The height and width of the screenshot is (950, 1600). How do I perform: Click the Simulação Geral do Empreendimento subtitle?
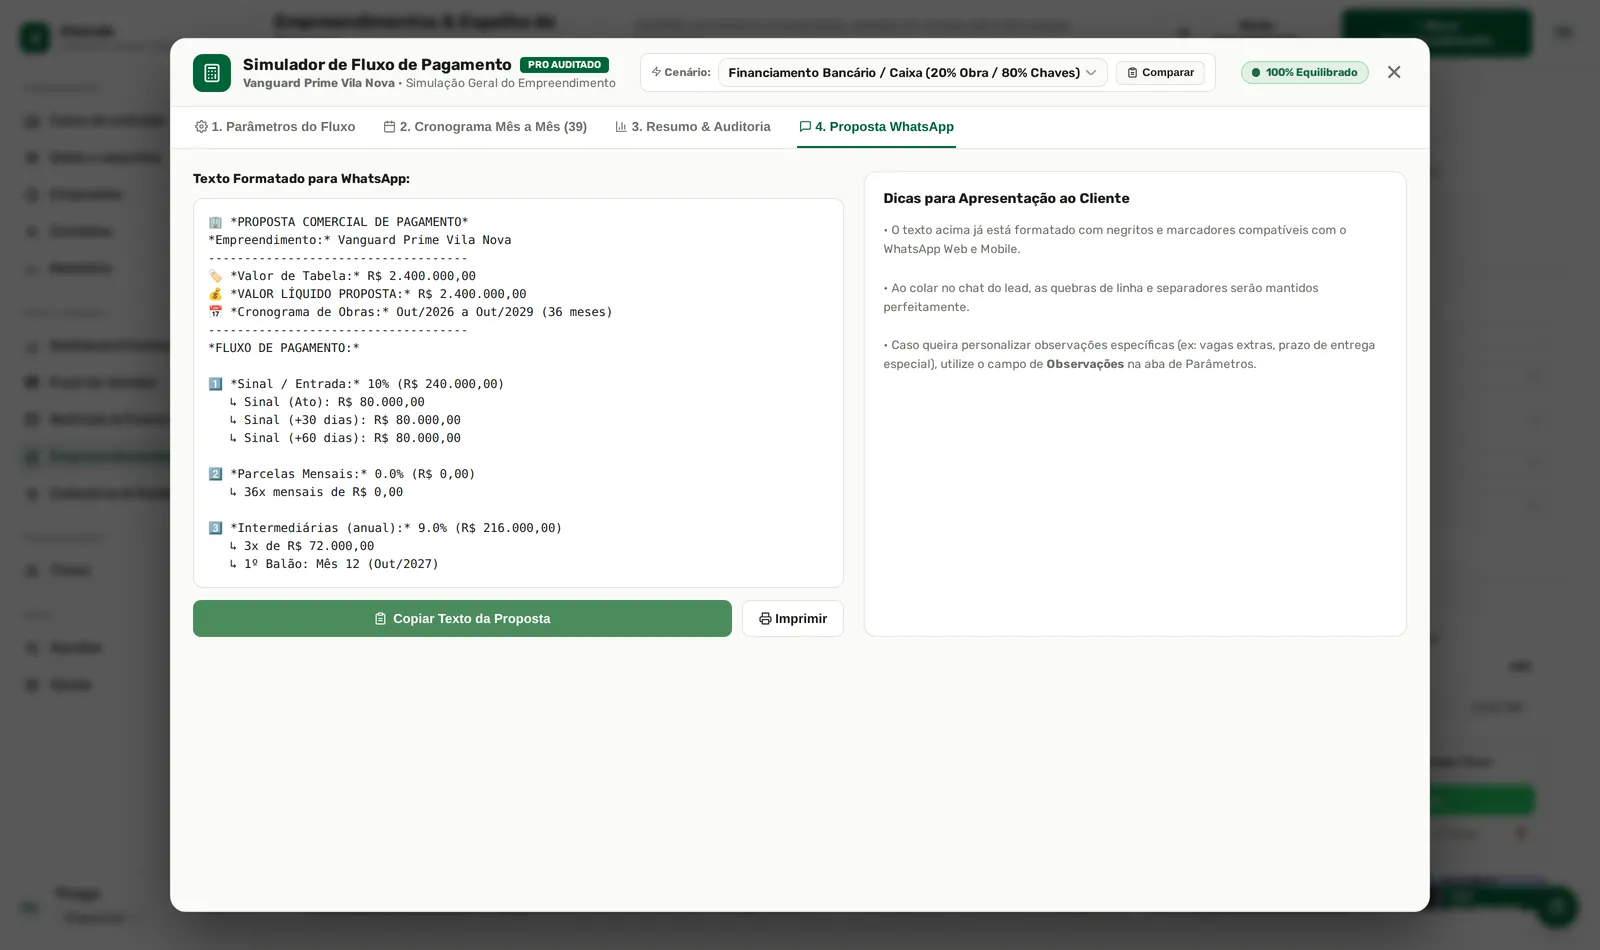tap(511, 84)
